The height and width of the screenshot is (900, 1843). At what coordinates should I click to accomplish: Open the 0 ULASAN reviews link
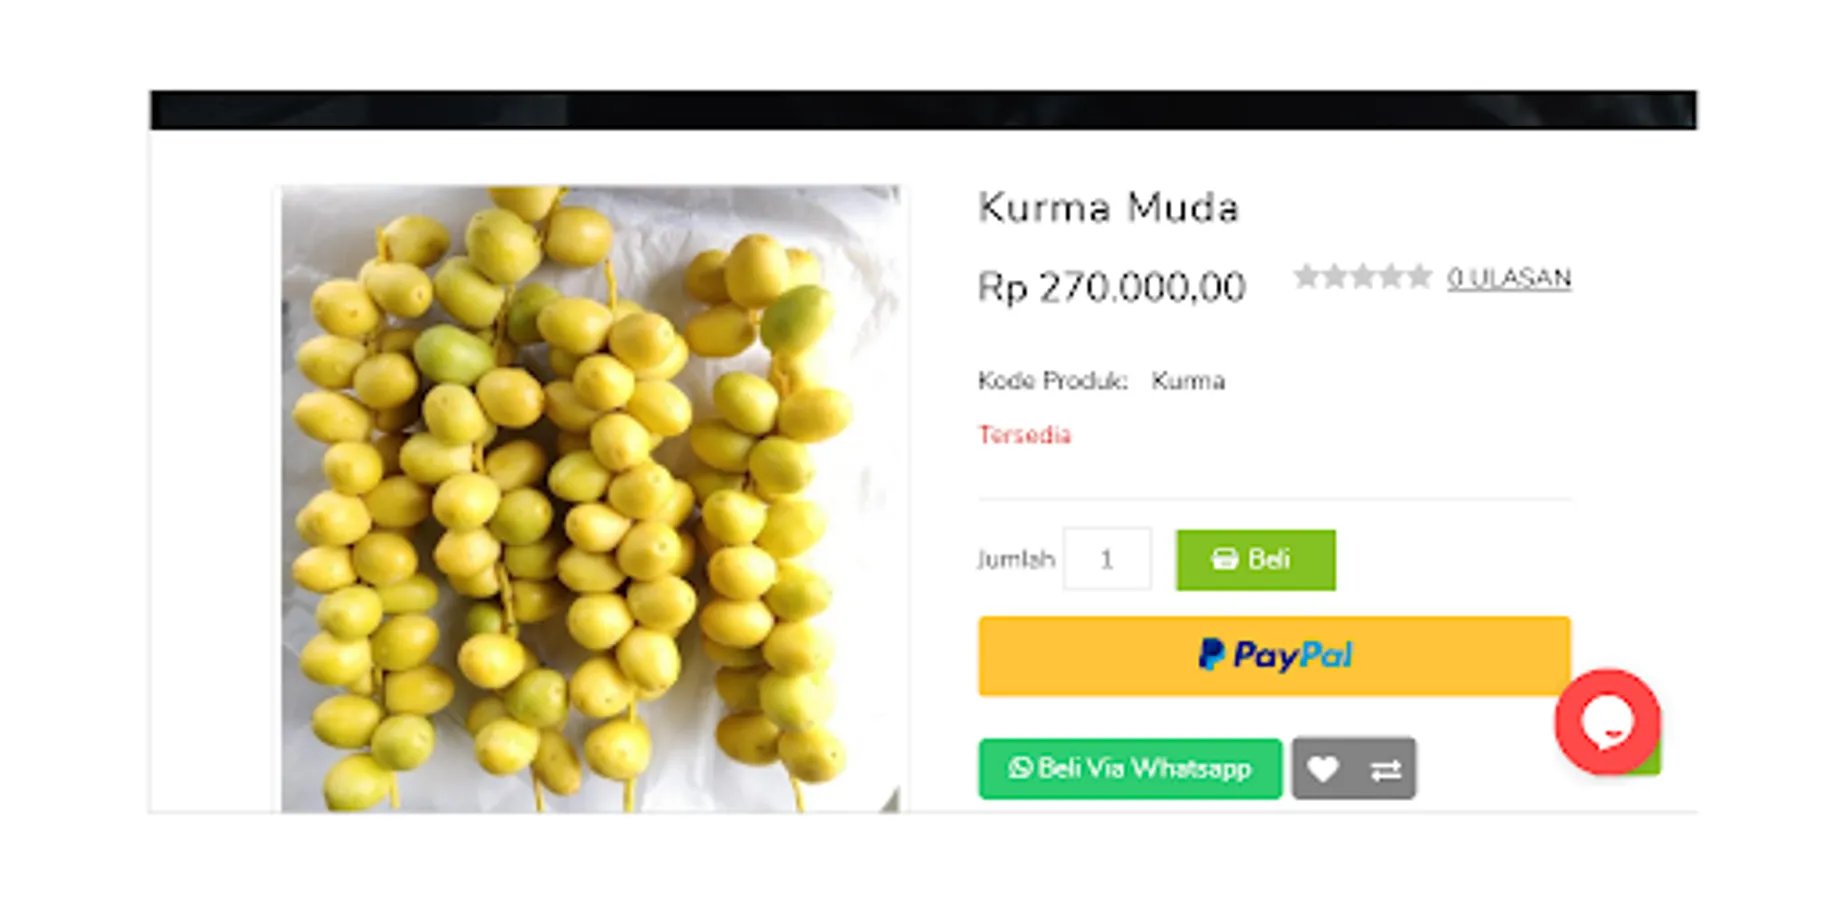[1509, 278]
